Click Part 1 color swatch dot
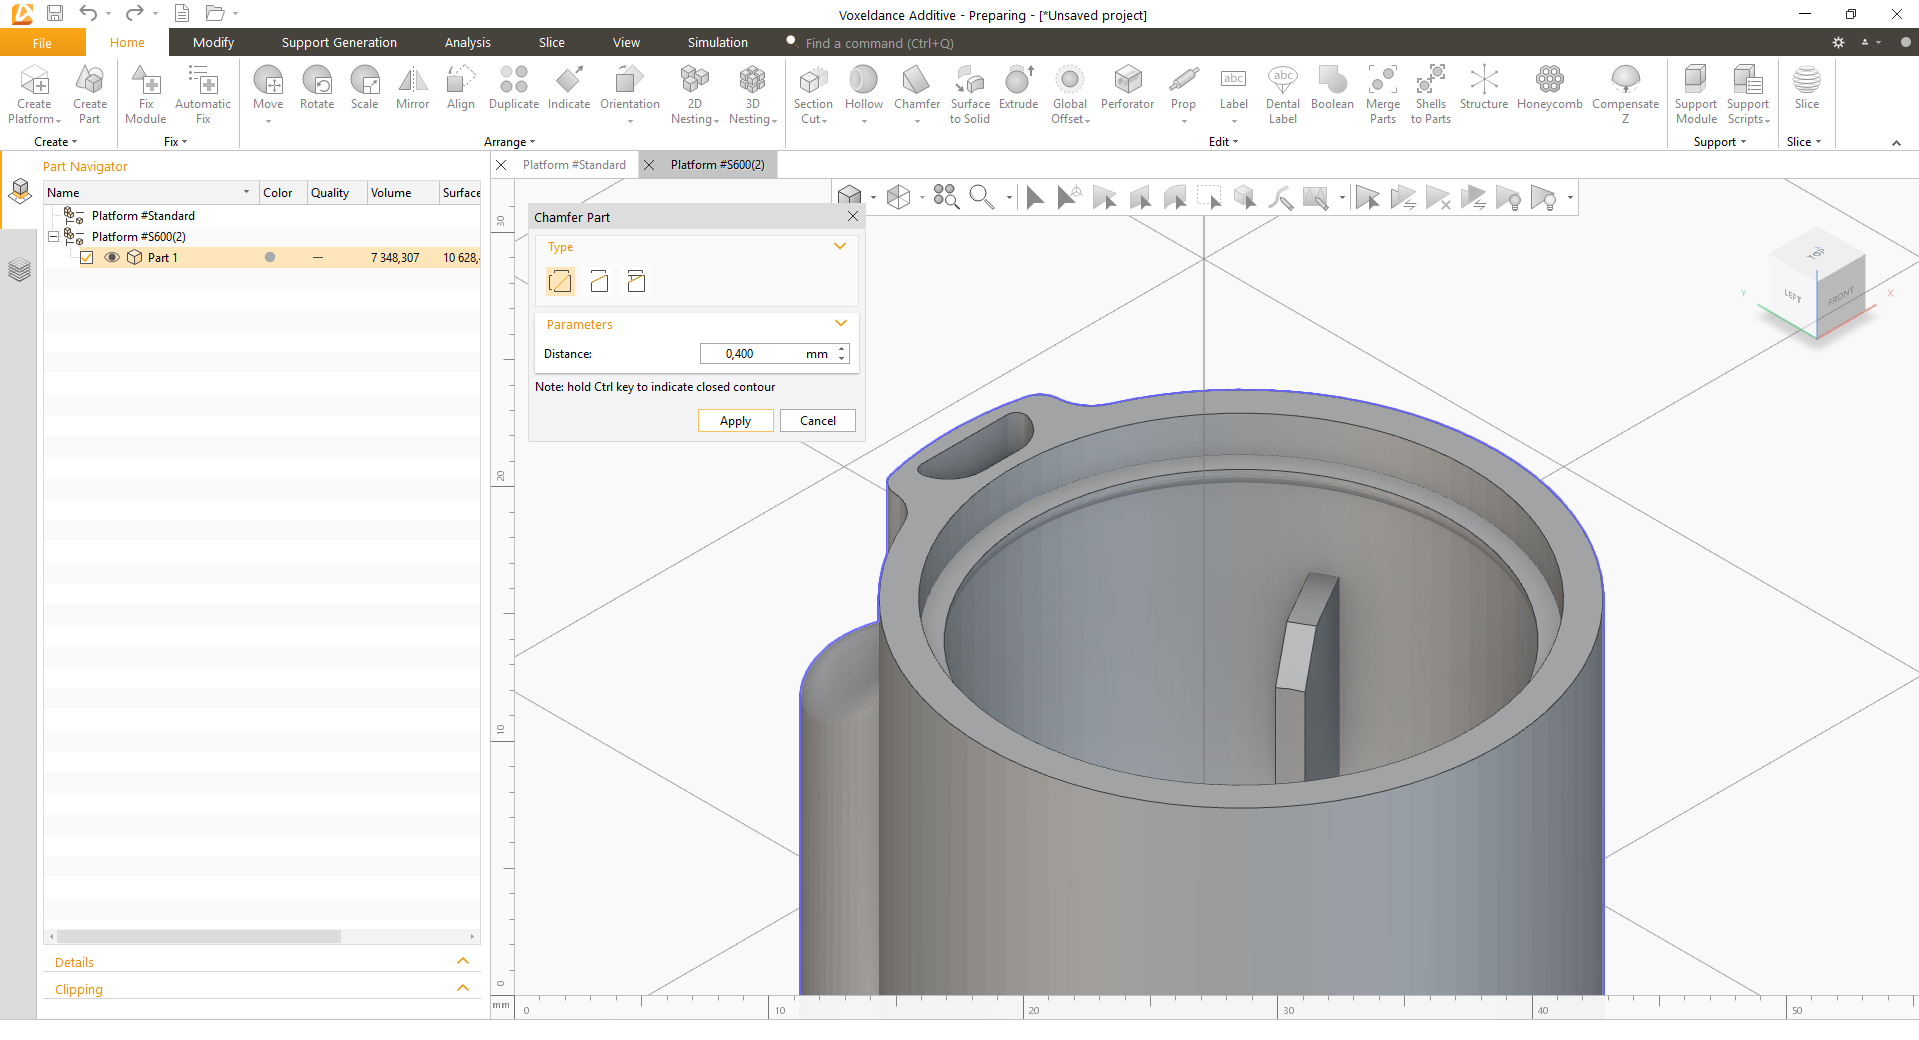The image size is (1919, 1040). pyautogui.click(x=270, y=258)
